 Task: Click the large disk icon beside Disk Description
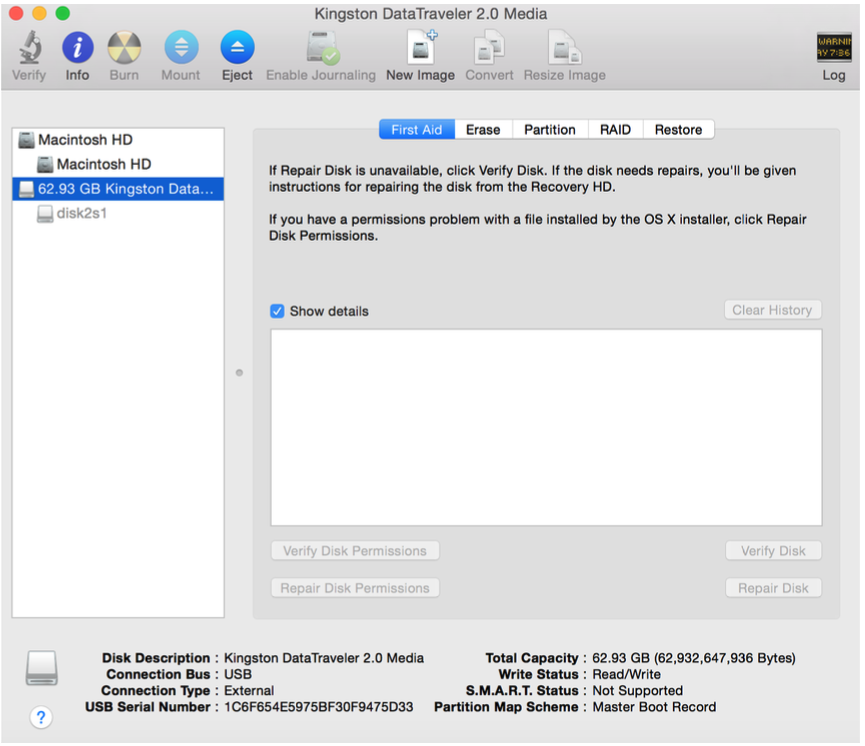41,668
